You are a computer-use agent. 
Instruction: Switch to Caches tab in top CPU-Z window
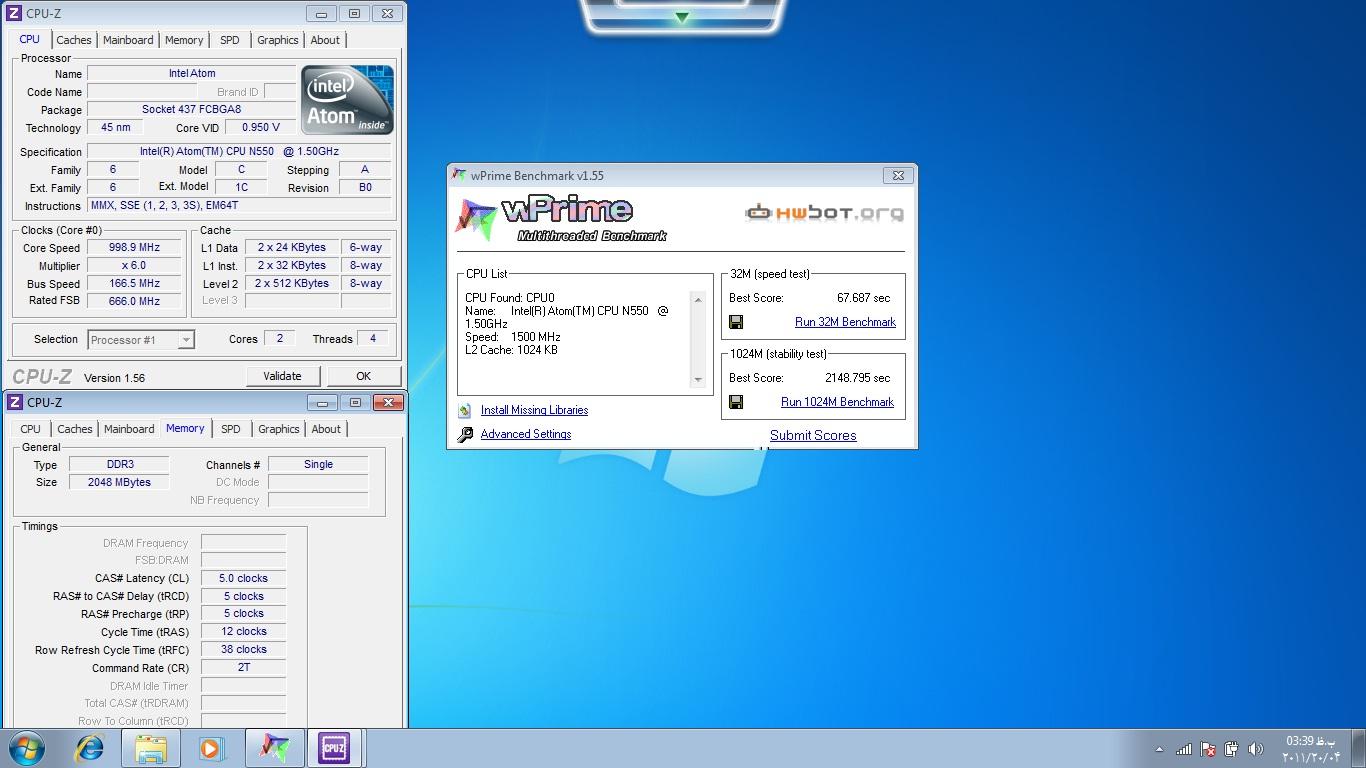coord(74,40)
